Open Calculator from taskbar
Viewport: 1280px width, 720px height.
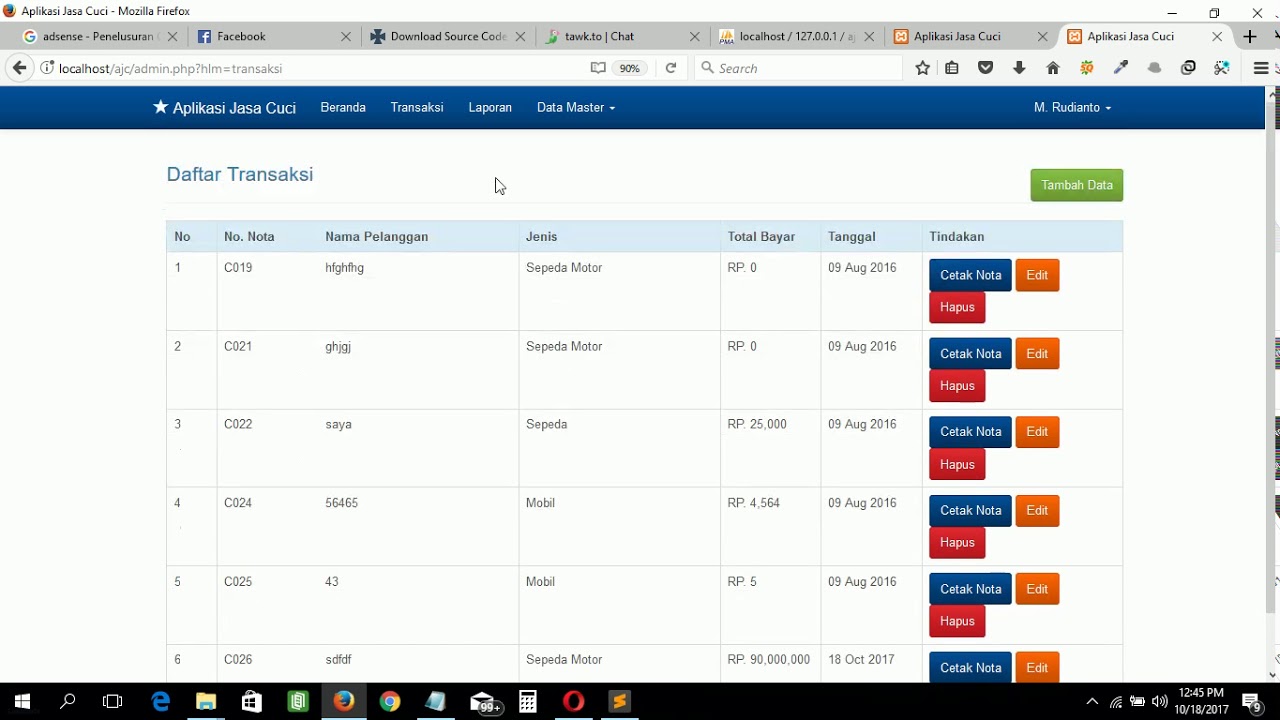click(x=528, y=701)
